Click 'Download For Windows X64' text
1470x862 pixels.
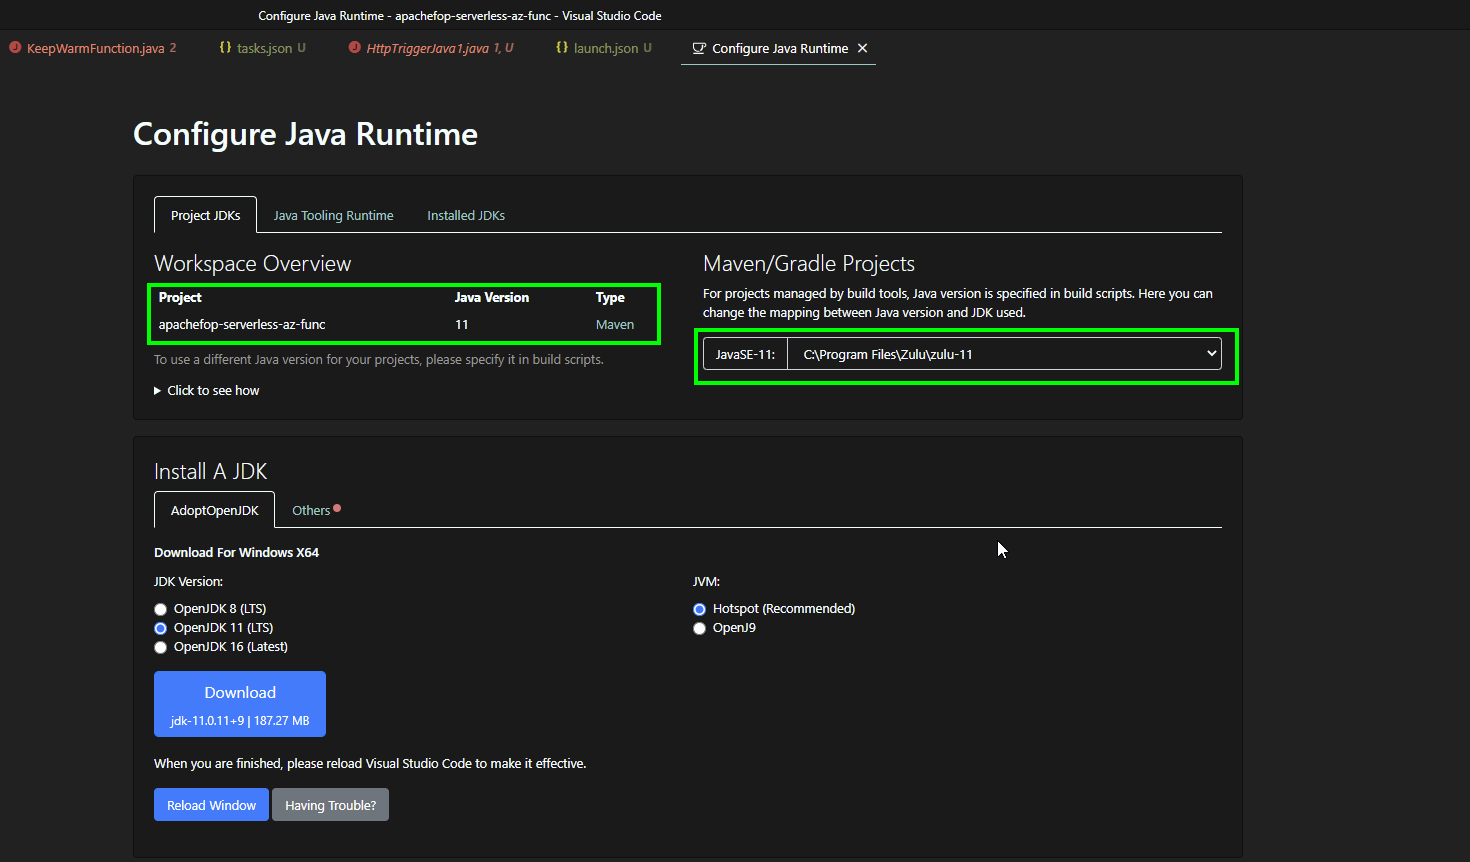(237, 552)
